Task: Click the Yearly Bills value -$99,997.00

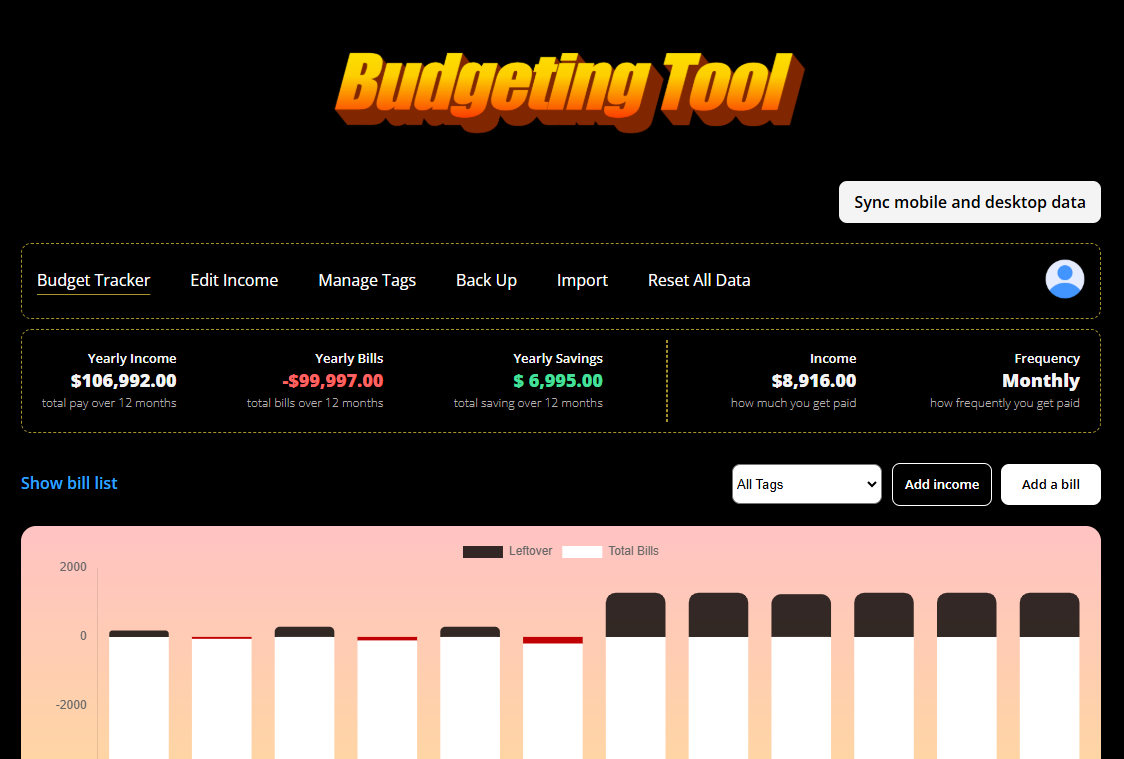Action: pyautogui.click(x=333, y=381)
